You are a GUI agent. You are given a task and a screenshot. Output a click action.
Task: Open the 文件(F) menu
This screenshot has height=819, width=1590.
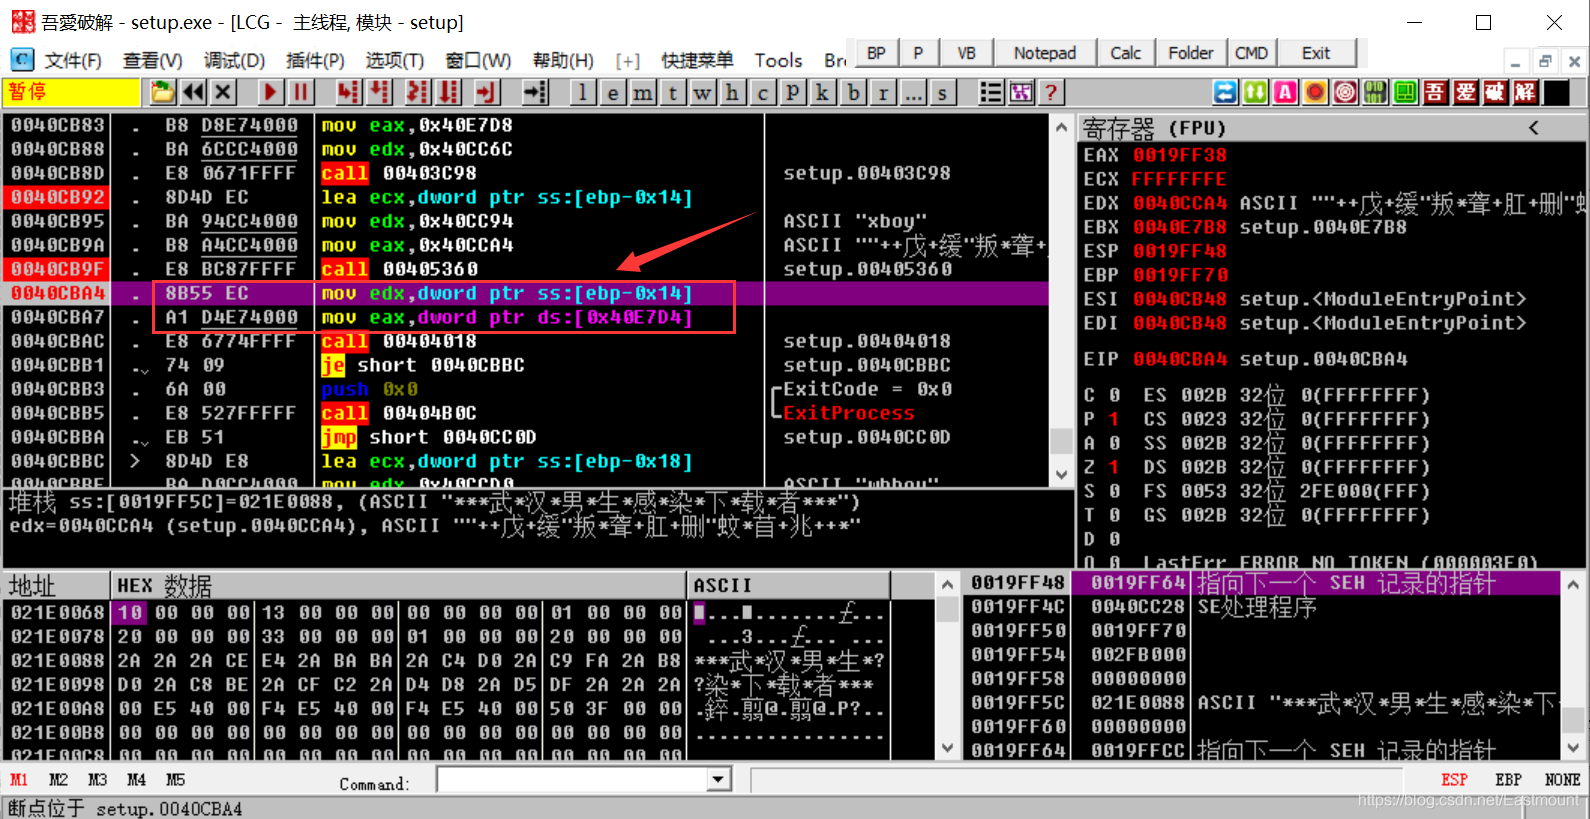click(x=73, y=61)
